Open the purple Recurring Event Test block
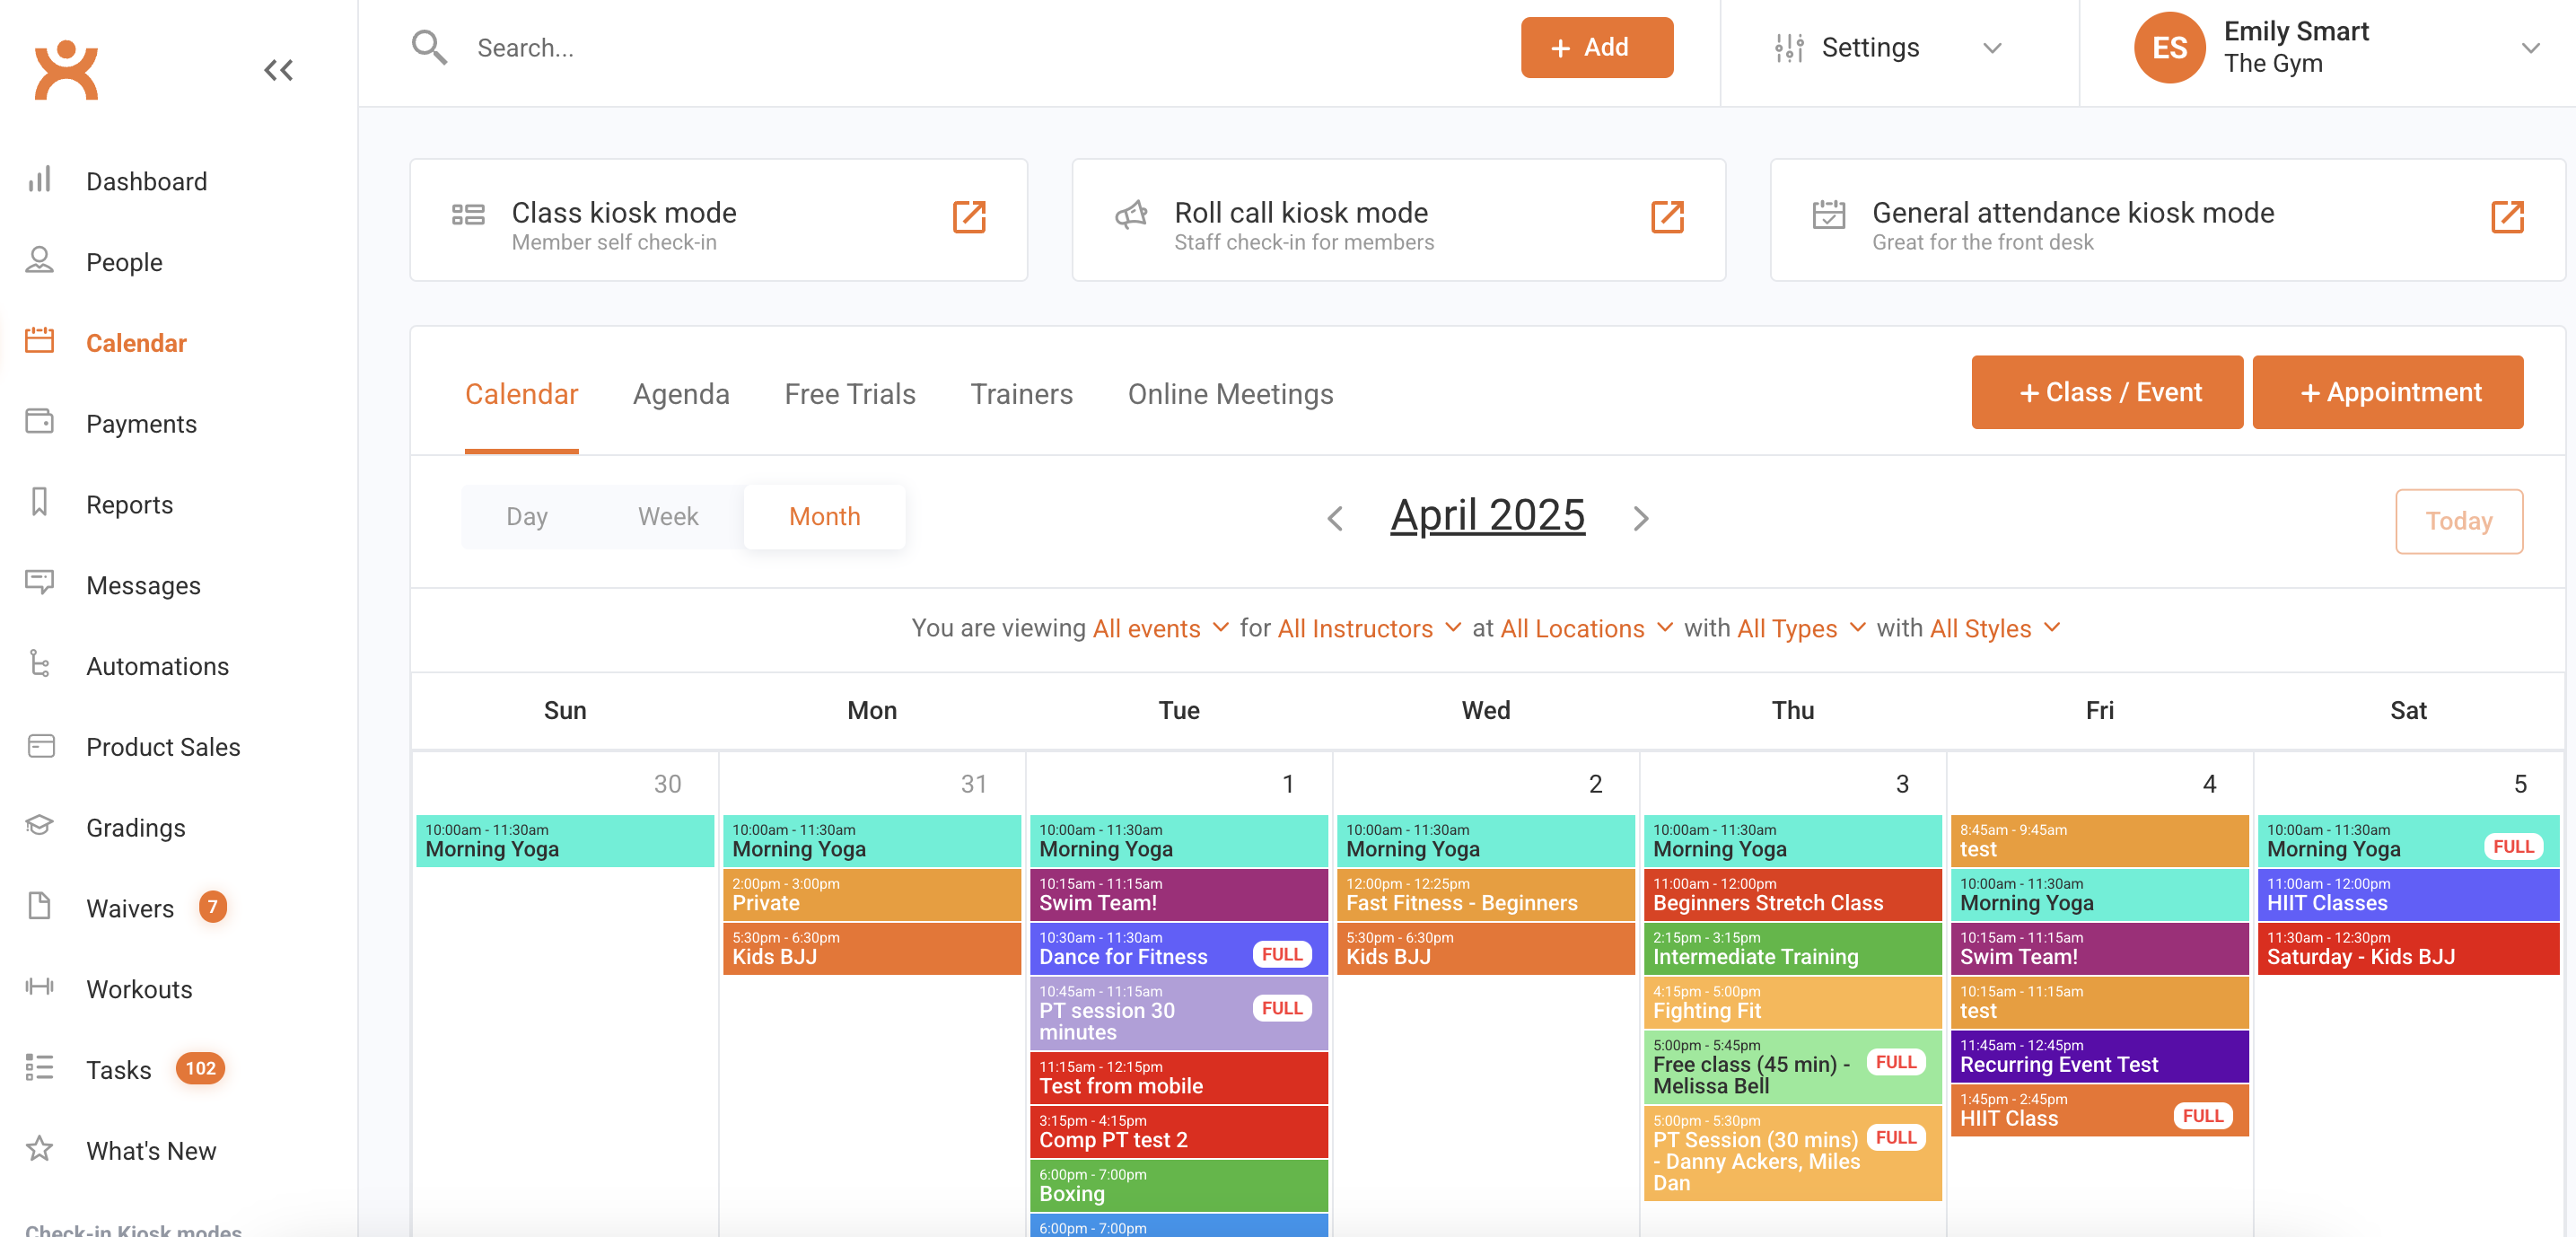Viewport: 2576px width, 1237px height. click(2098, 1056)
